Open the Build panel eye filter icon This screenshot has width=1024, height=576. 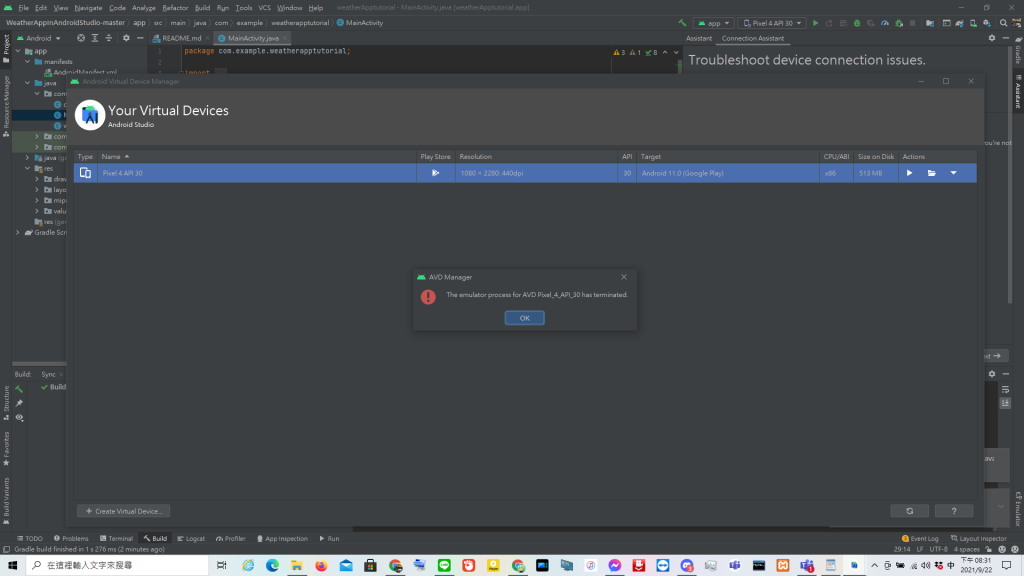20,418
